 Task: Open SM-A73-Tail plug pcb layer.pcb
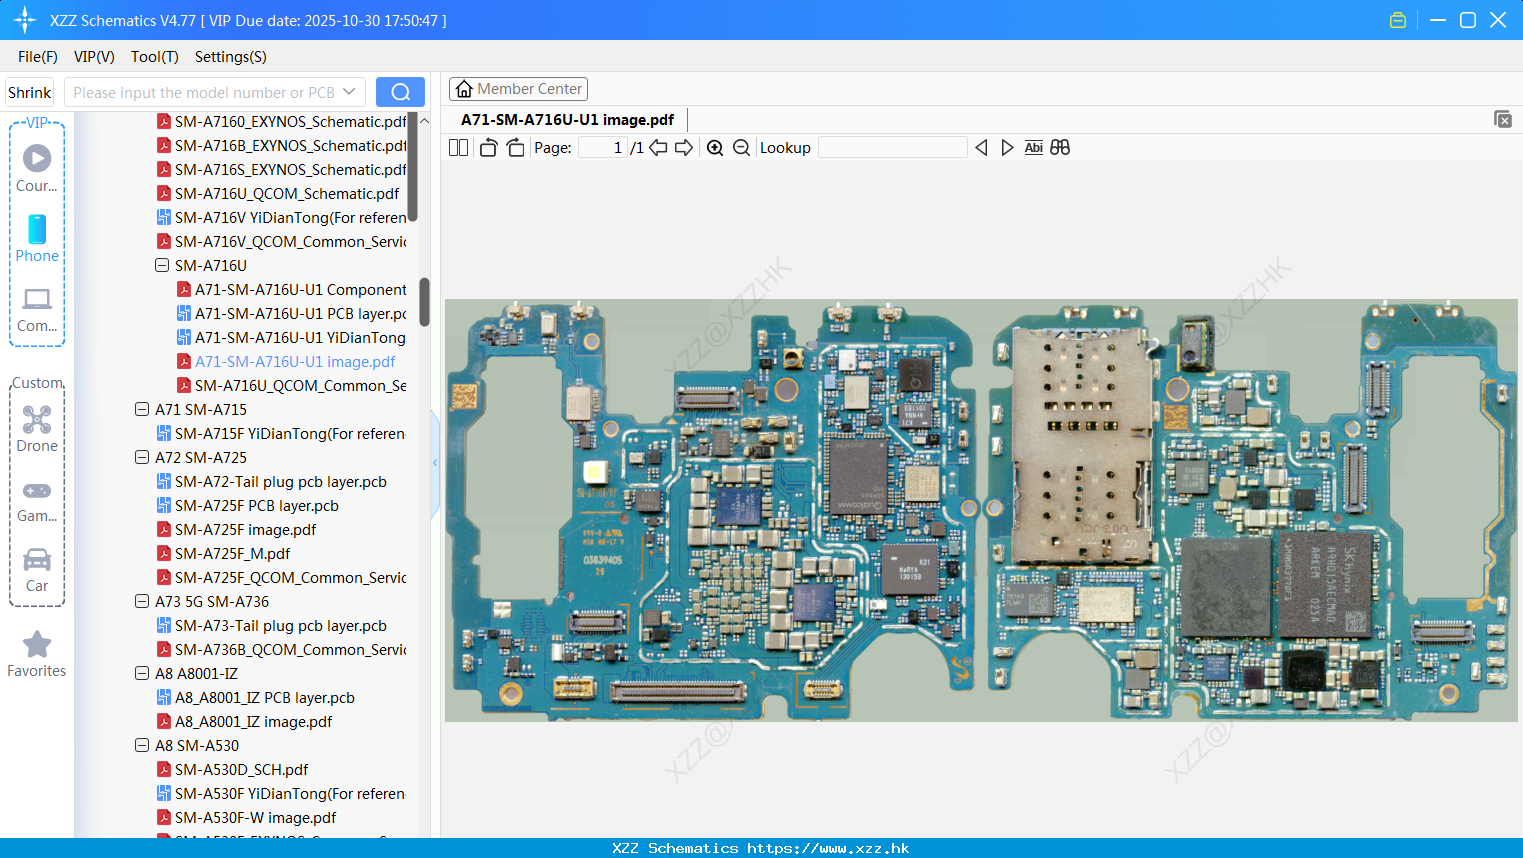pyautogui.click(x=272, y=625)
